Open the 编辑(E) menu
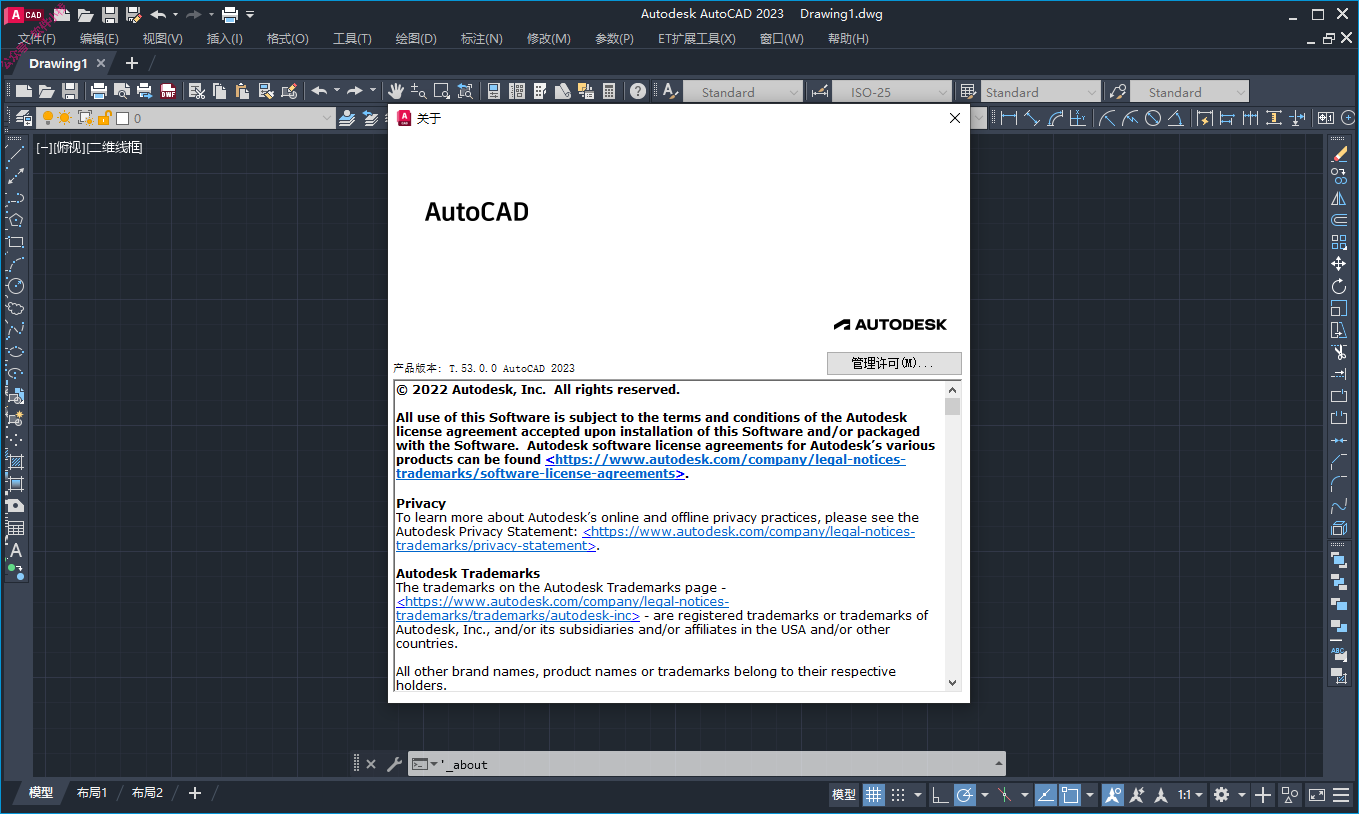The height and width of the screenshot is (814, 1359). [x=99, y=38]
